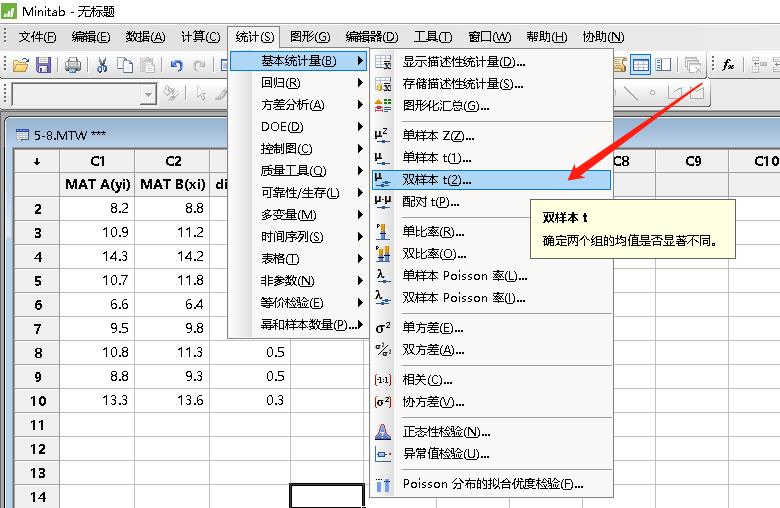Viewport: 780px width, 508px height.
Task: Click the σ² icon for 单方差
Action: pos(383,328)
